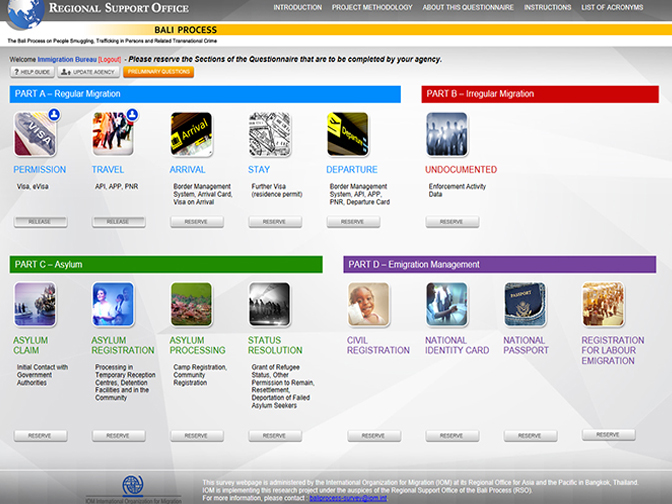Image resolution: width=672 pixels, height=504 pixels.
Task: Open the Civil Registration child icon
Action: pos(369,304)
